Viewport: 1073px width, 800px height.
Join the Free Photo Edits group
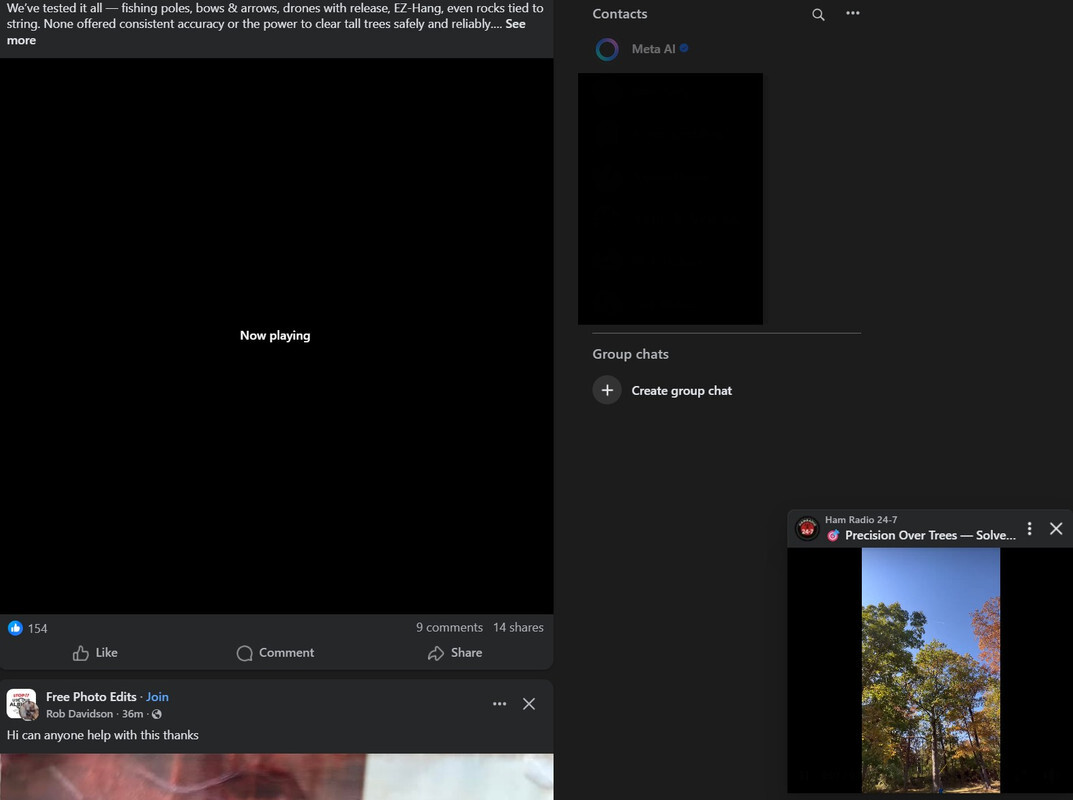tap(157, 697)
